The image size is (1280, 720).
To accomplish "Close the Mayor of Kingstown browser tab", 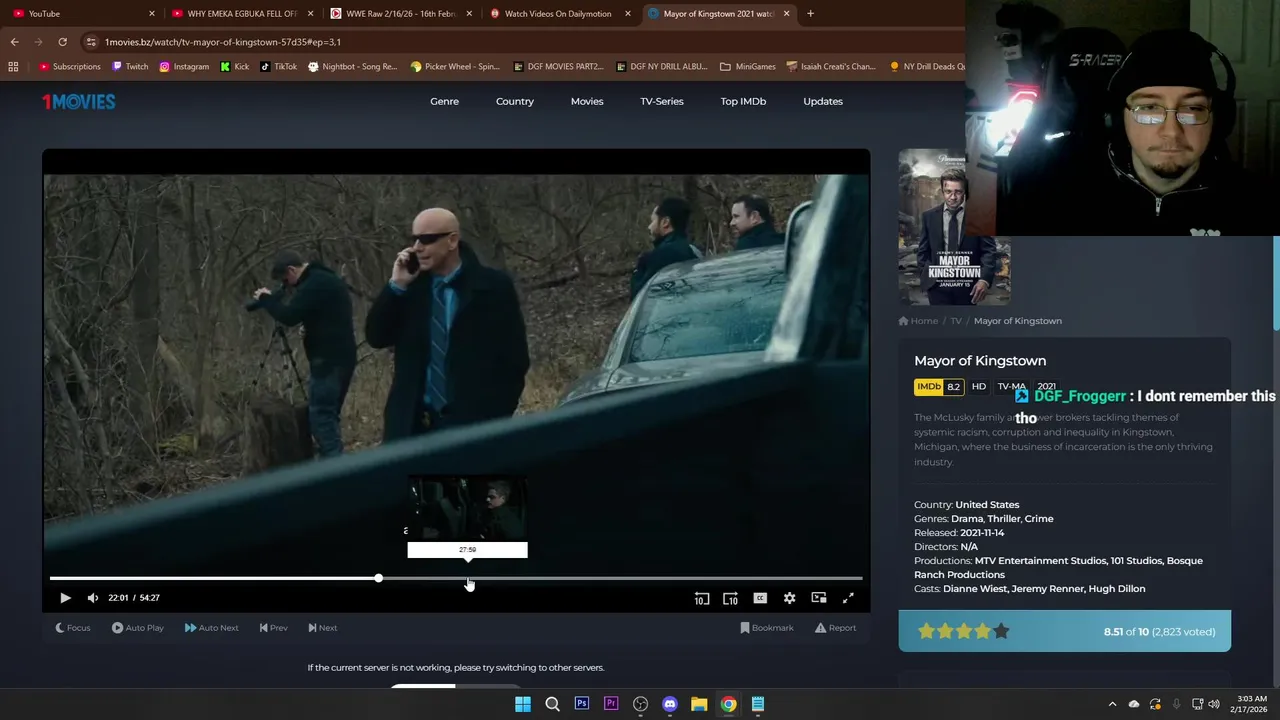I will [786, 14].
